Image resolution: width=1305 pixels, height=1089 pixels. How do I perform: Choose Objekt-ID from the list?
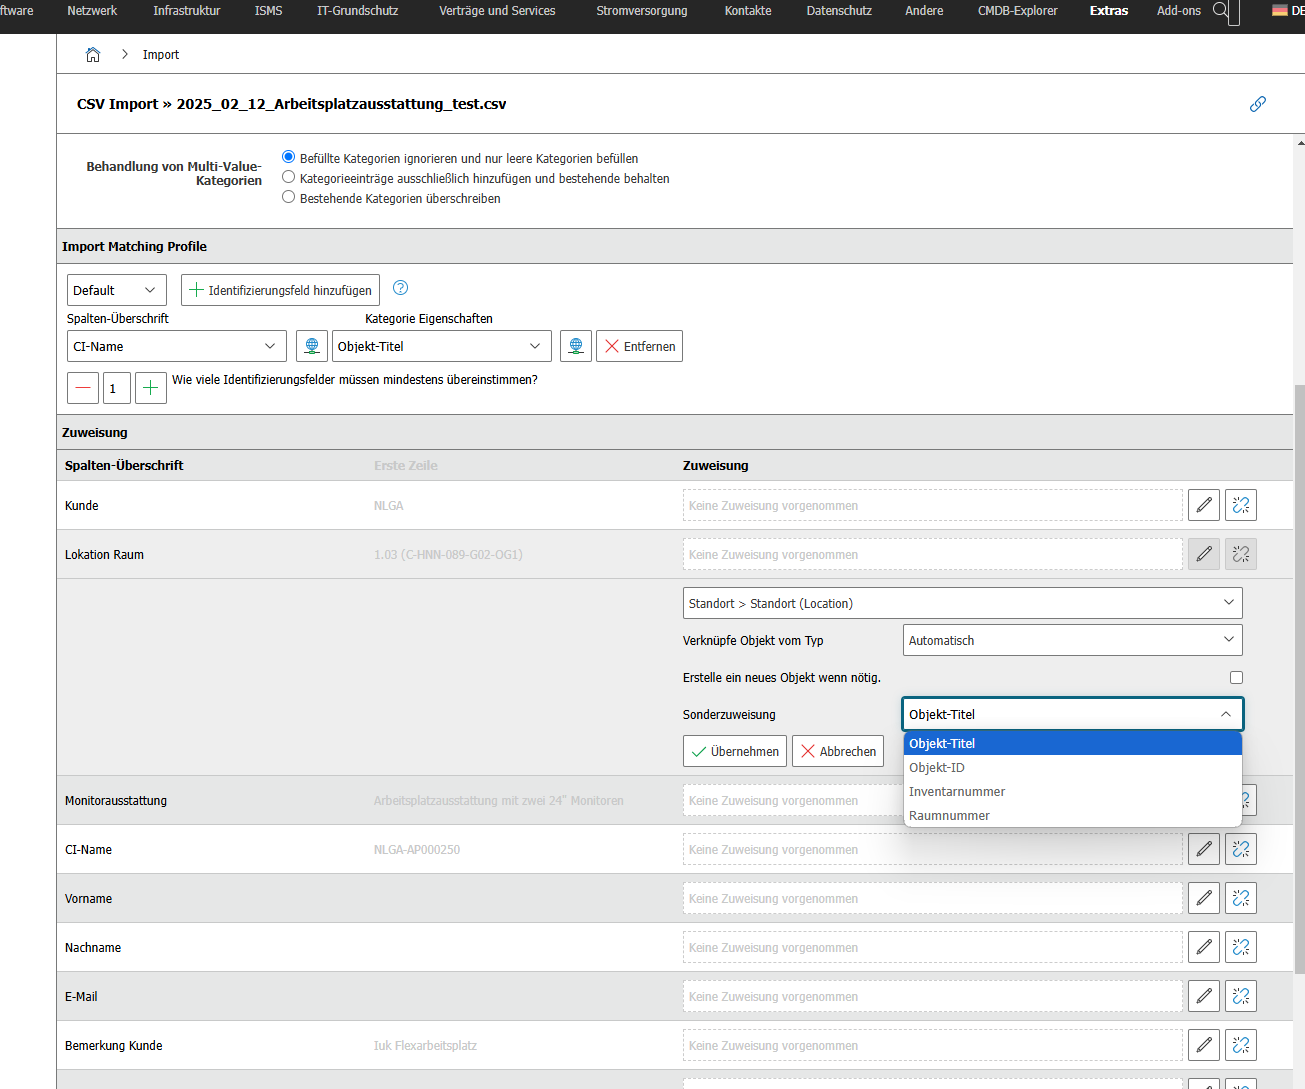coord(1073,767)
